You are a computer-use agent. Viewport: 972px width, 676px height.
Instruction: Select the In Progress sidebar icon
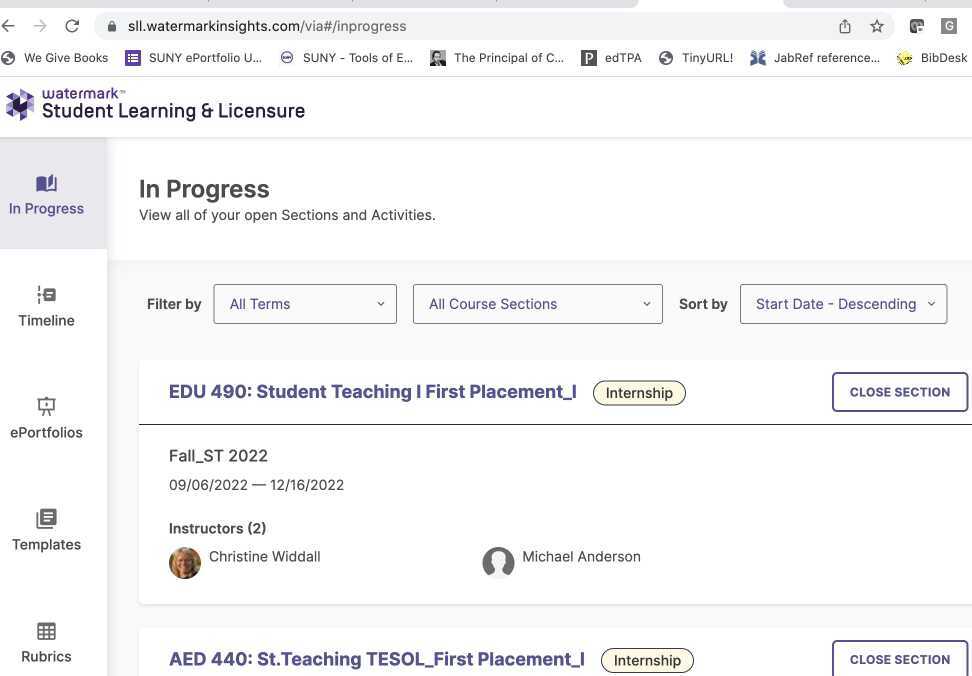pos(46,184)
